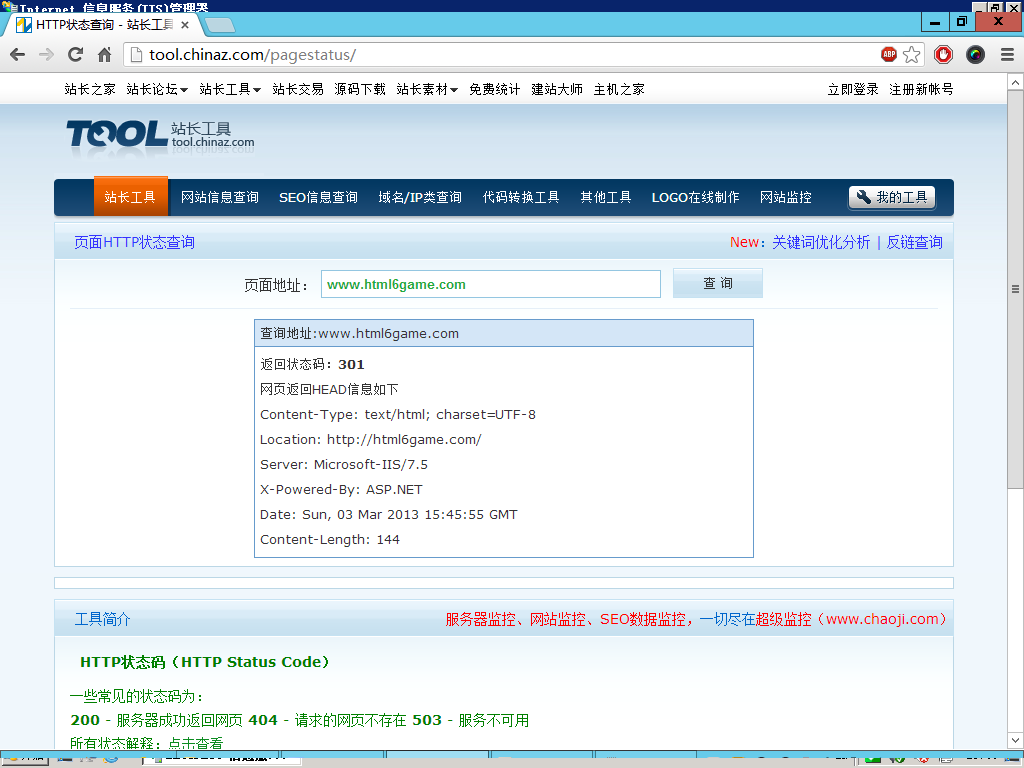Image resolution: width=1024 pixels, height=768 pixels.
Task: Select the 域名/IP类查询 navigation tab
Action: (x=420, y=197)
